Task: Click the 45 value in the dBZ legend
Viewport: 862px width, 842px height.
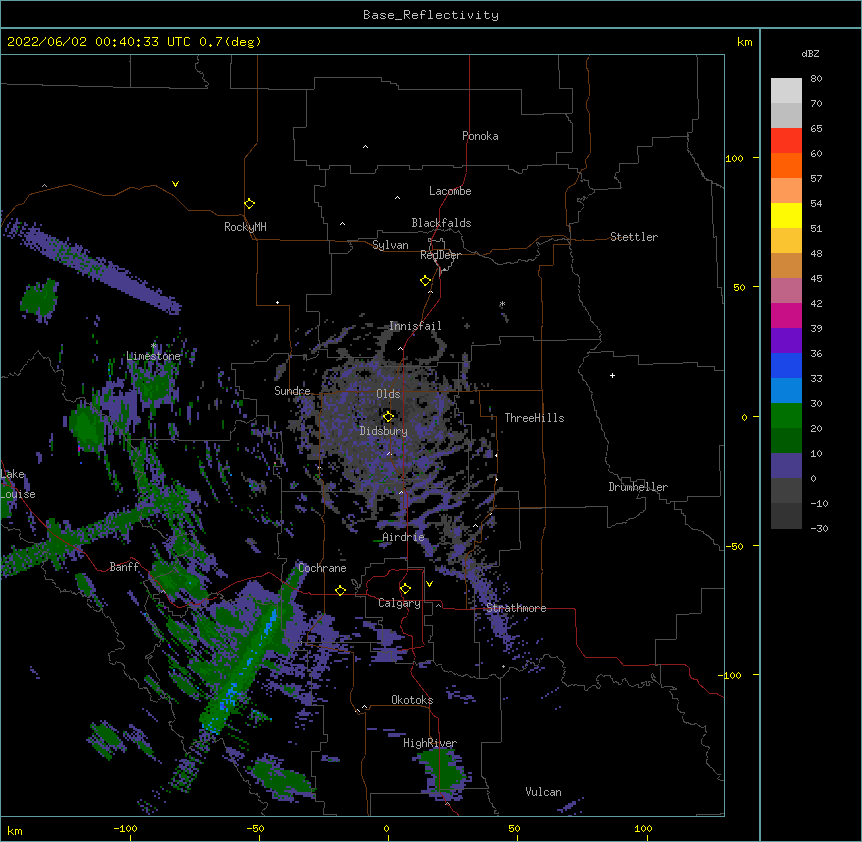Action: pos(816,278)
